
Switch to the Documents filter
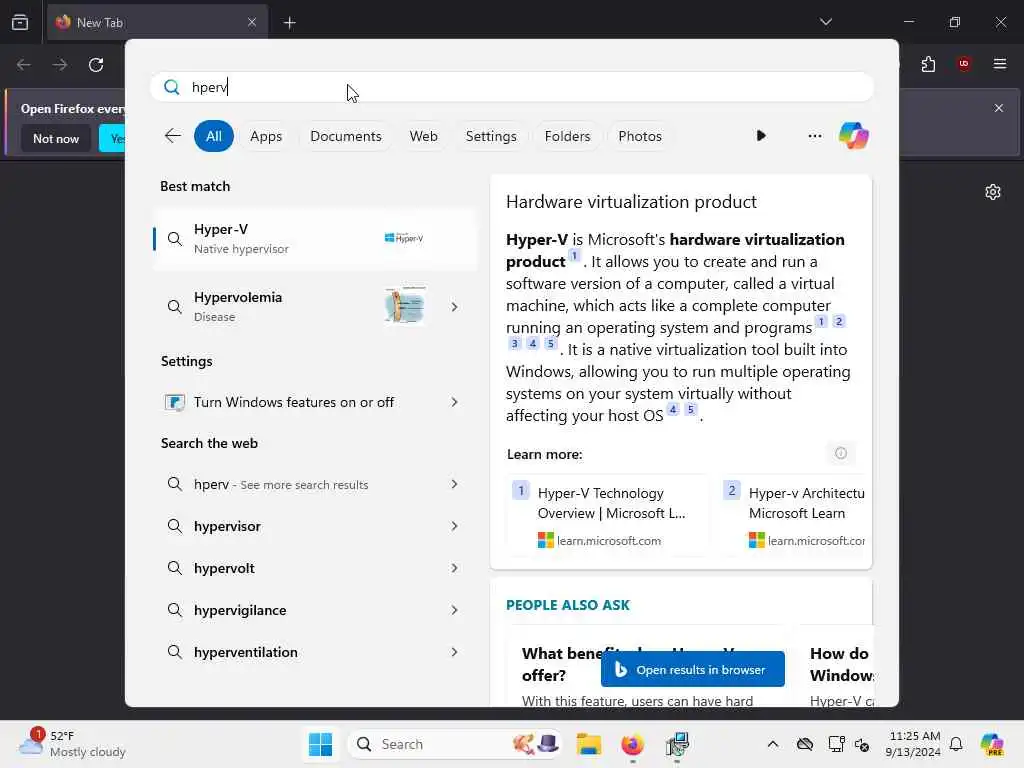(x=345, y=136)
